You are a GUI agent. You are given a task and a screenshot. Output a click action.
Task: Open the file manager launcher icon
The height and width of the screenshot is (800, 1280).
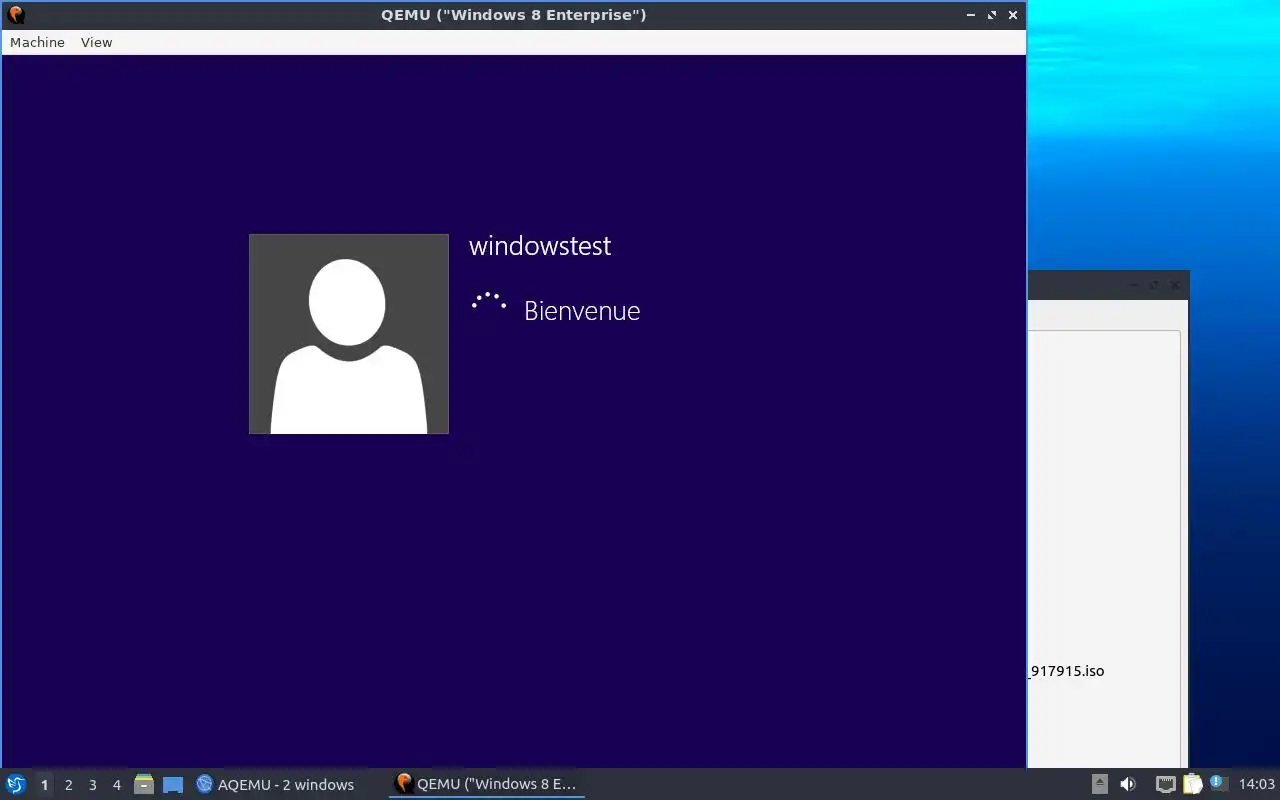point(144,784)
